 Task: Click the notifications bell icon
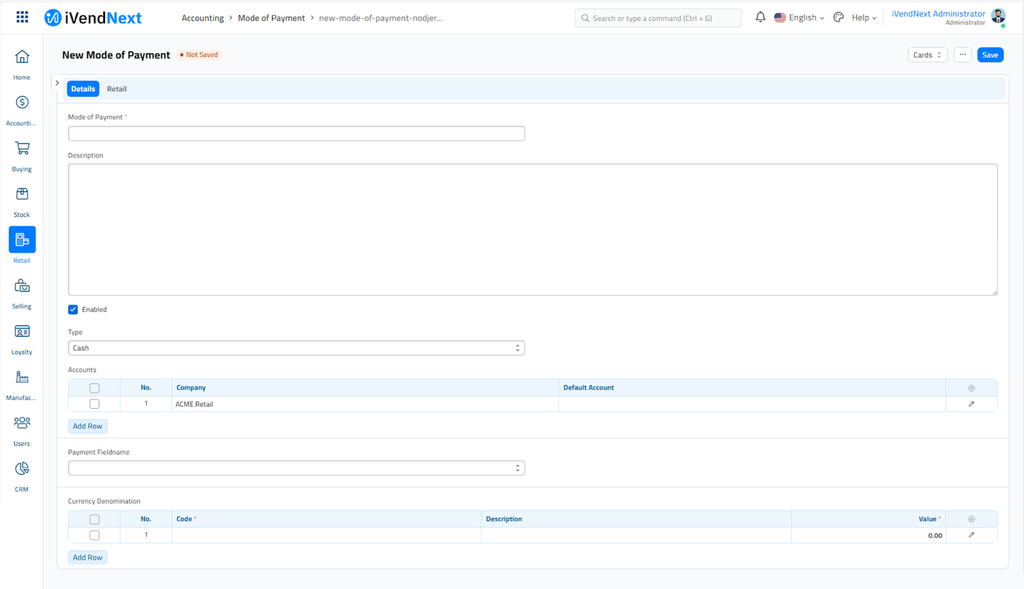[760, 18]
